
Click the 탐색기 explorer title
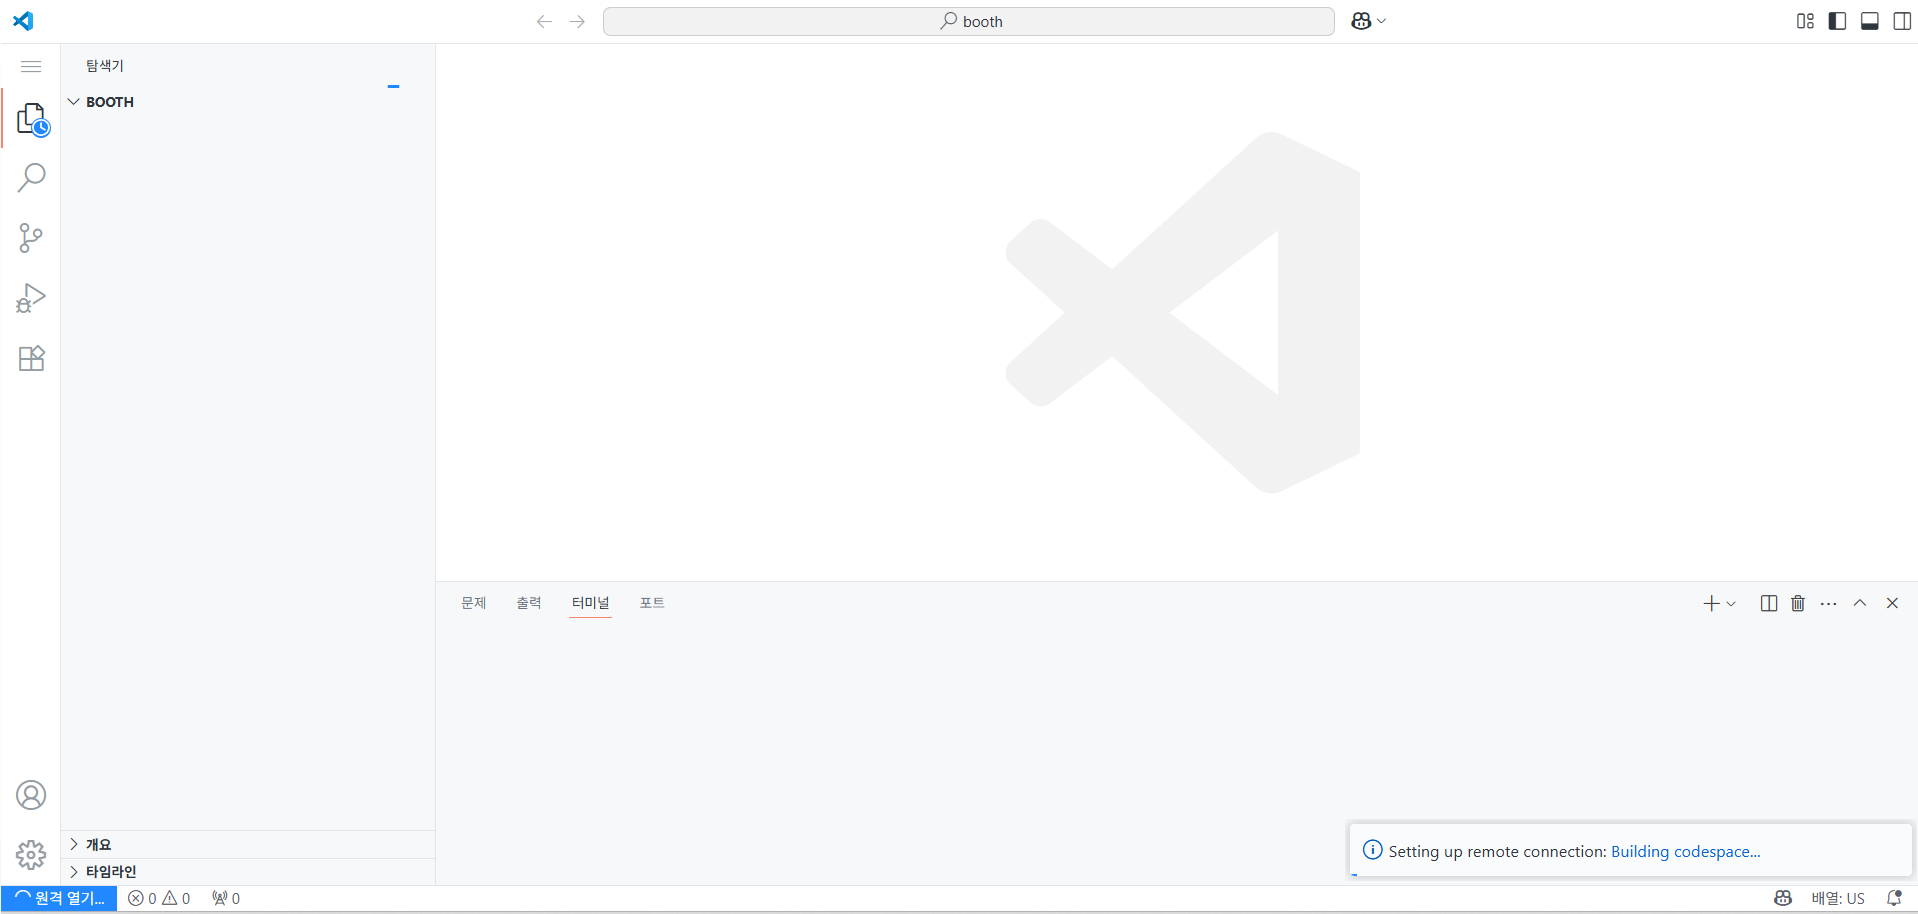tap(105, 66)
